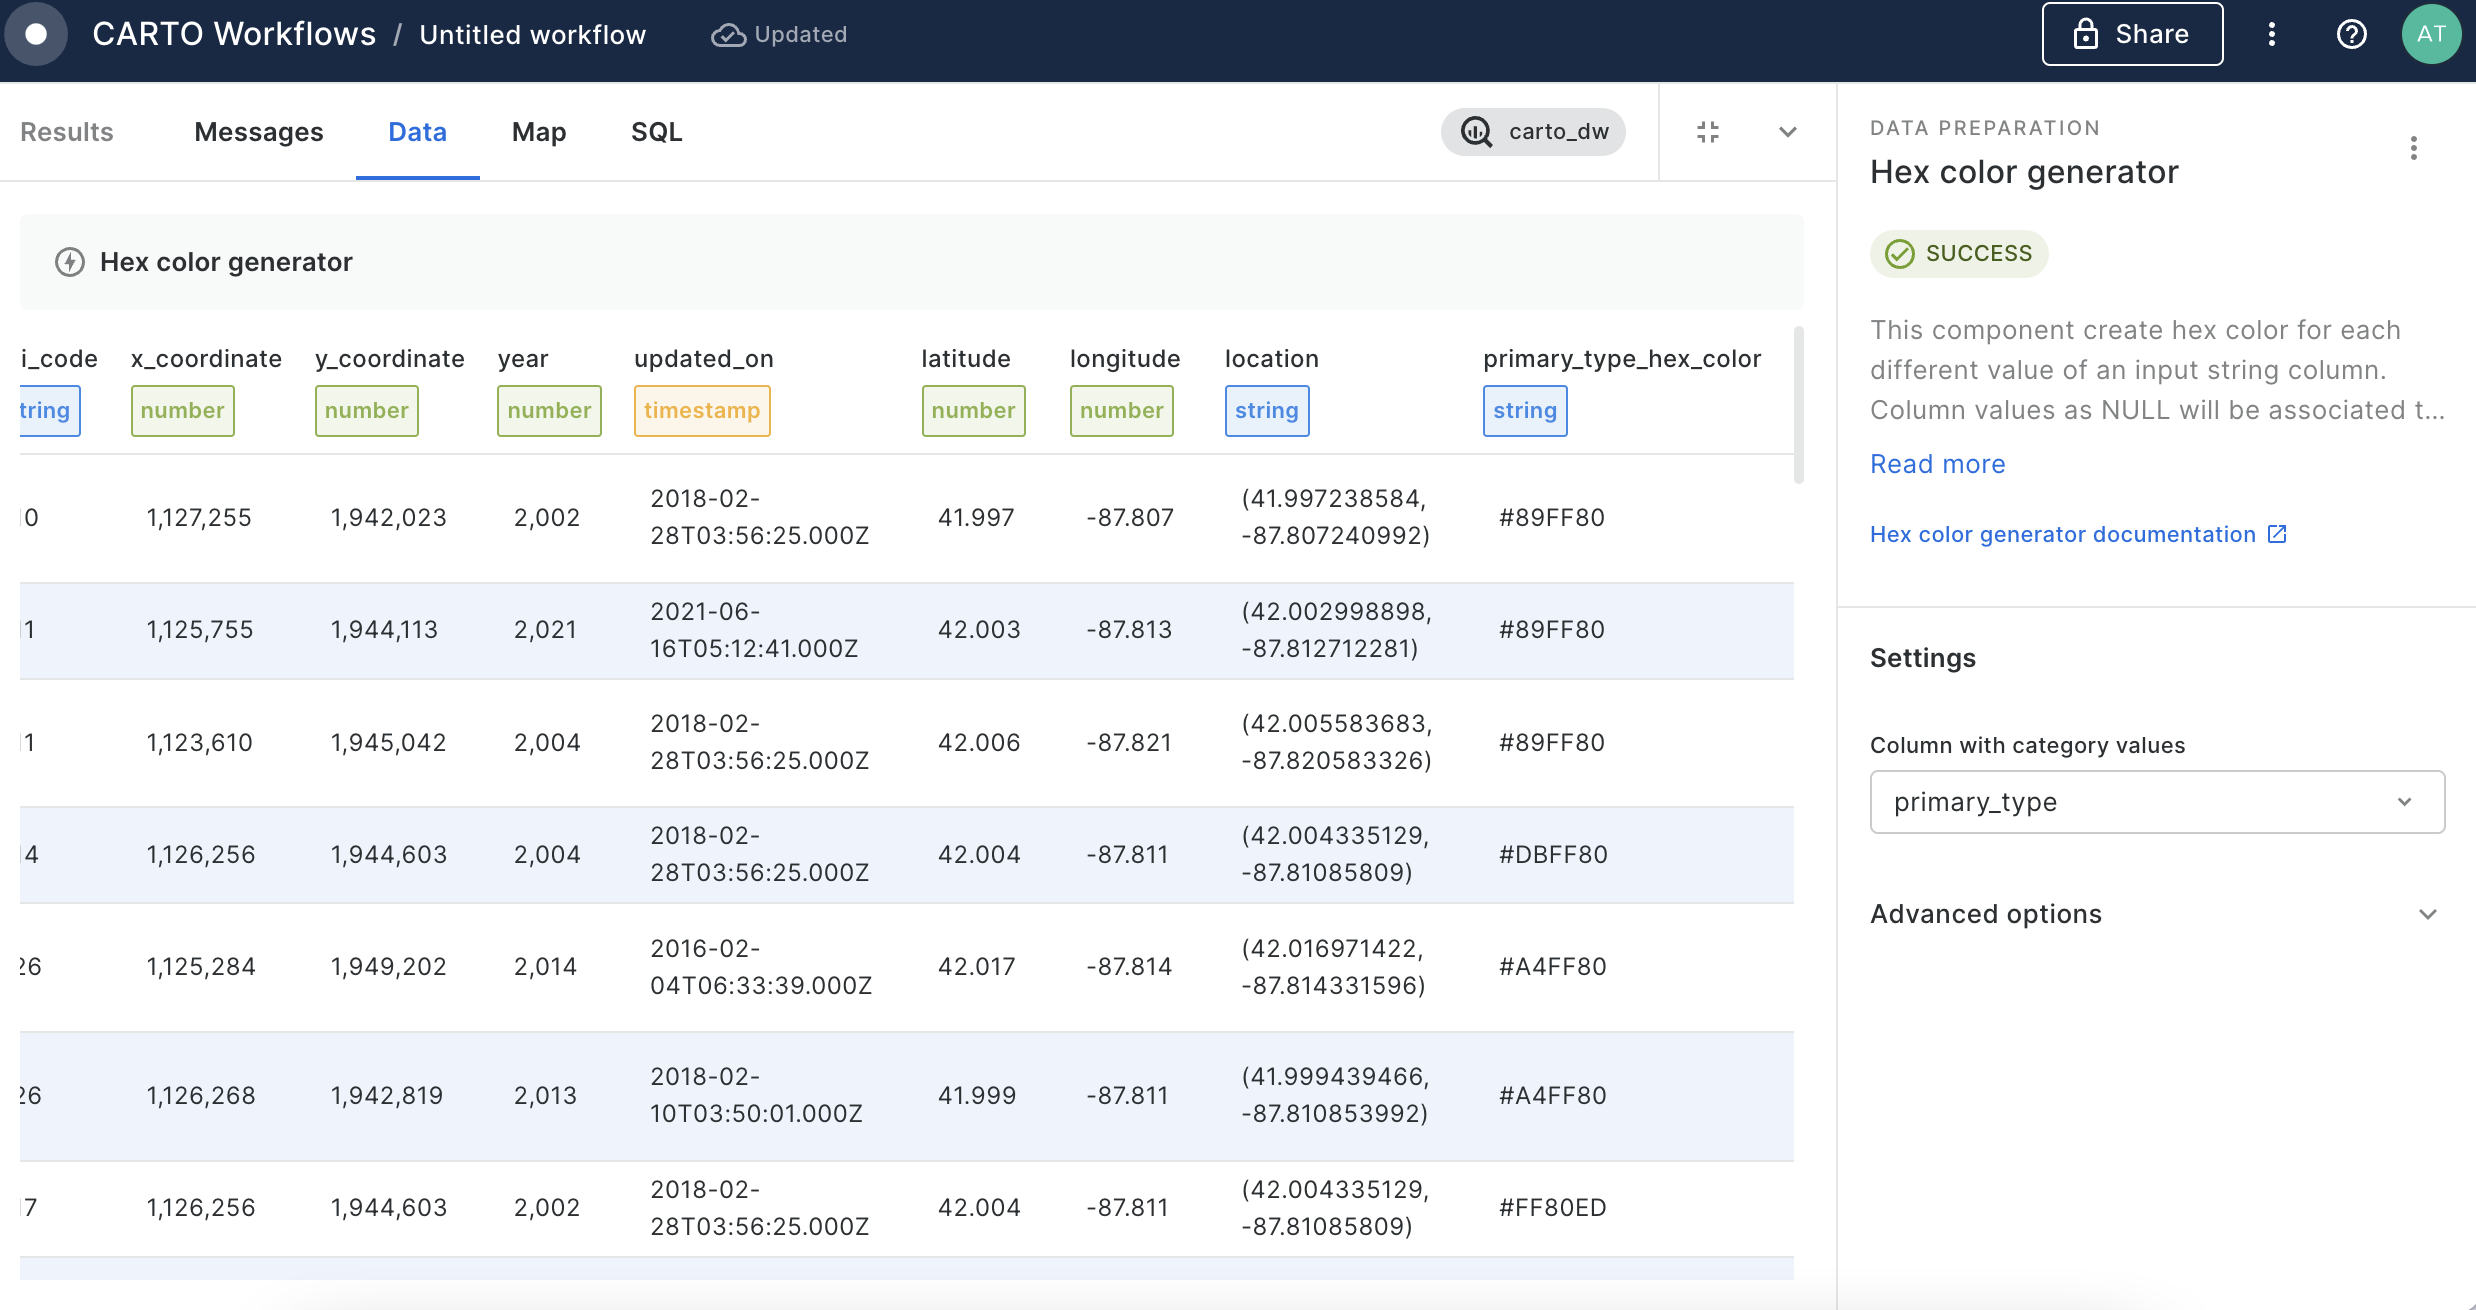Open Hex color generator documentation link
This screenshot has width=2476, height=1310.
(2062, 534)
